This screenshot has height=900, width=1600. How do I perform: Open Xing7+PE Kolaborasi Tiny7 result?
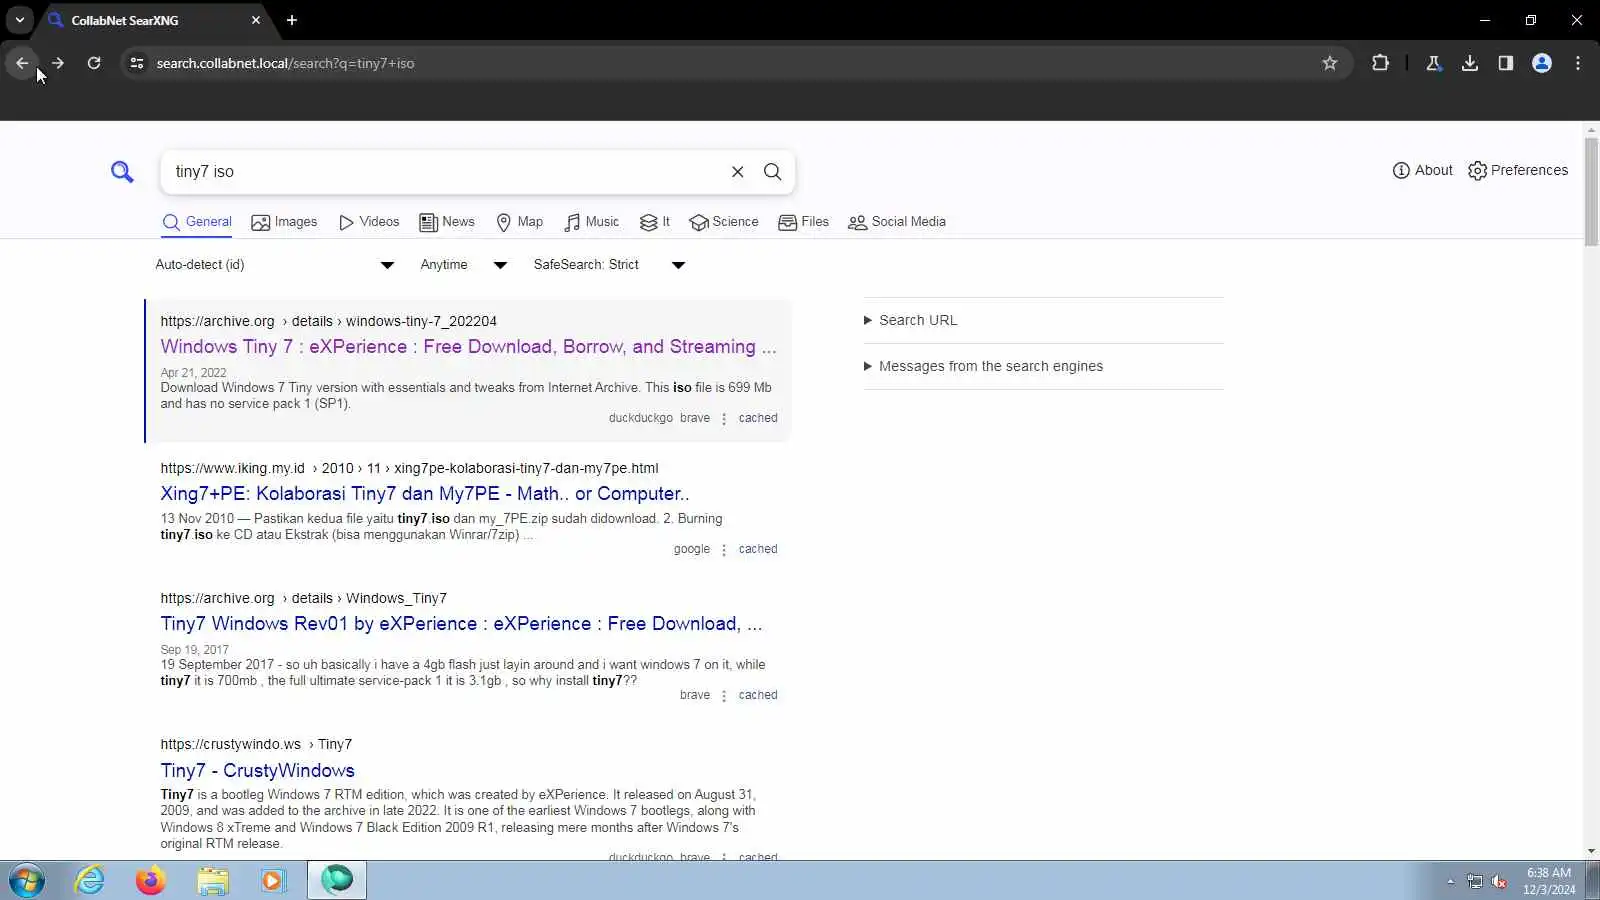point(425,494)
